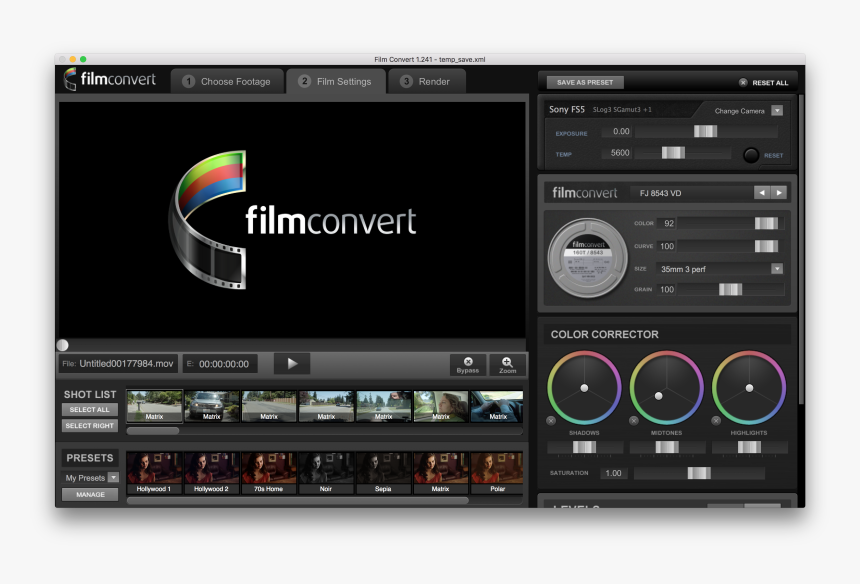Apply the Polar preset

[497, 473]
